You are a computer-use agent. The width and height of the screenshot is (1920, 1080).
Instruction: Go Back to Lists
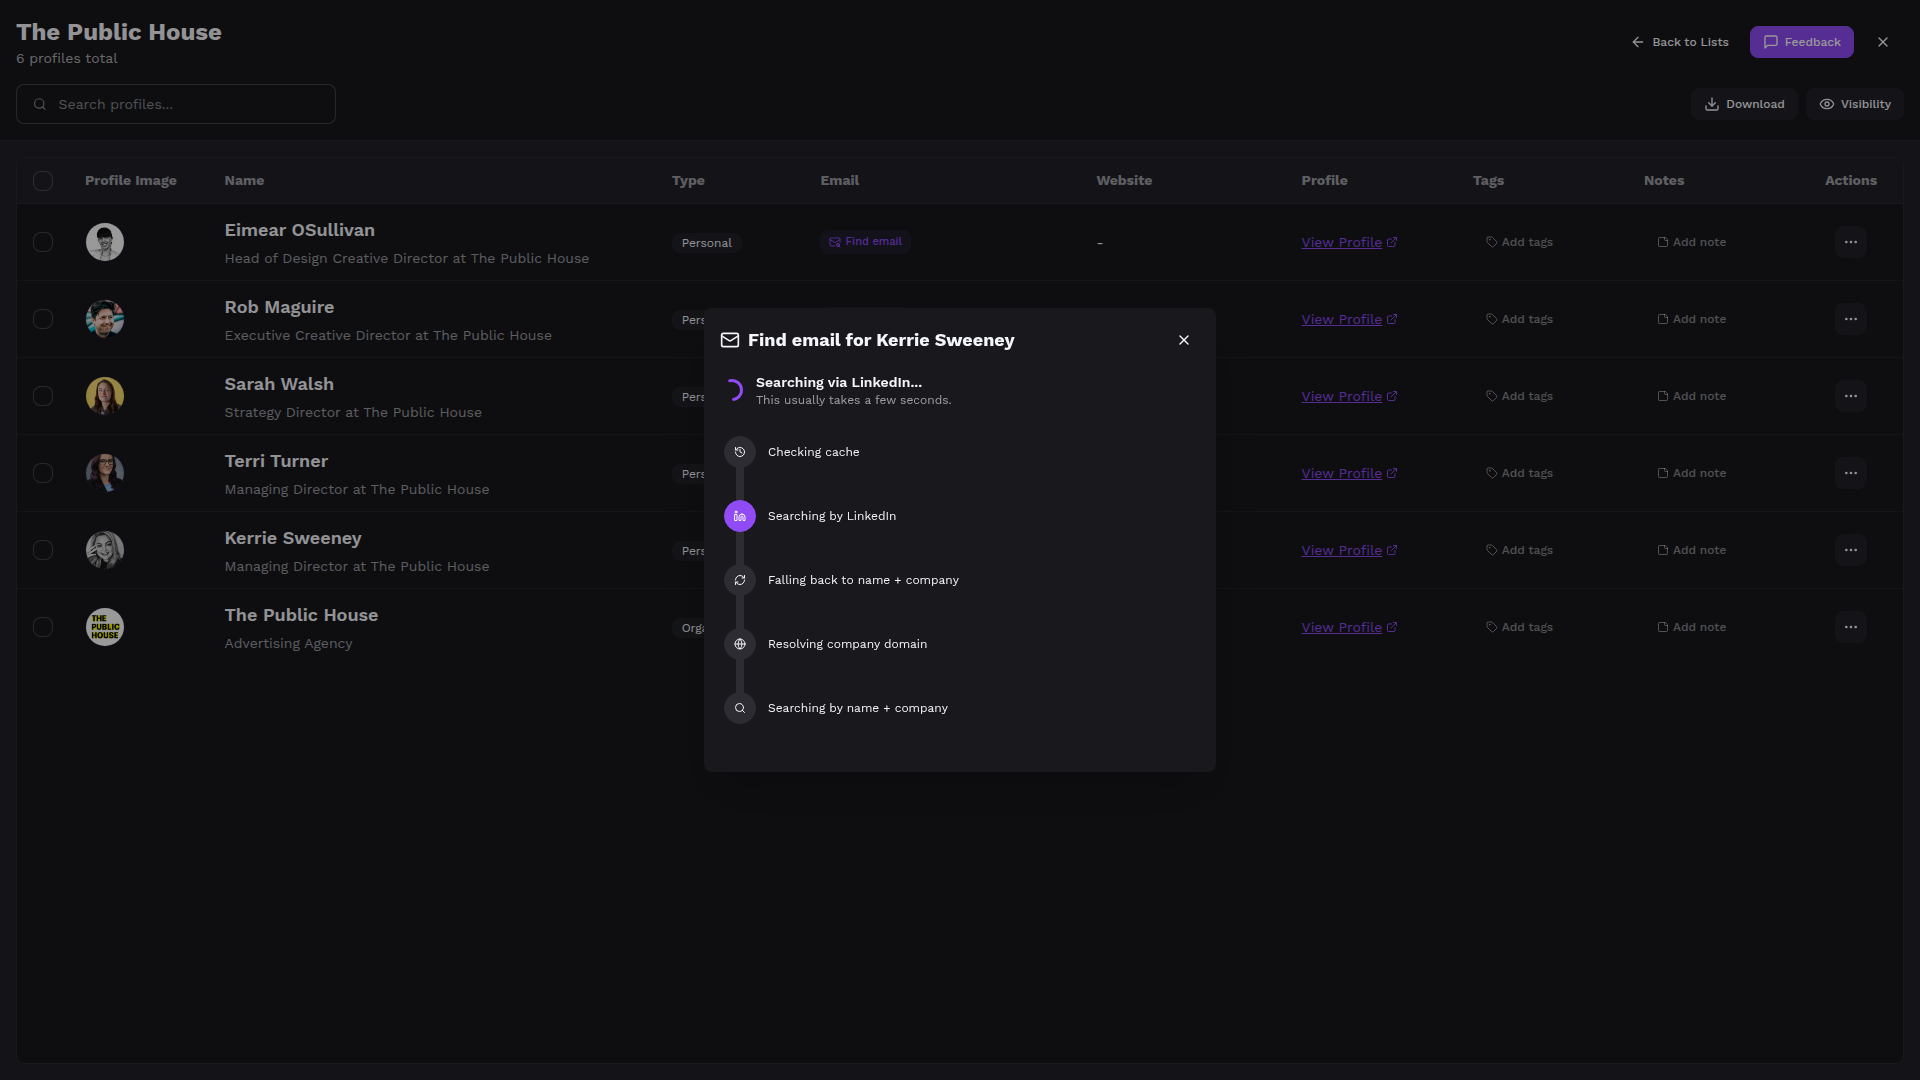point(1680,42)
